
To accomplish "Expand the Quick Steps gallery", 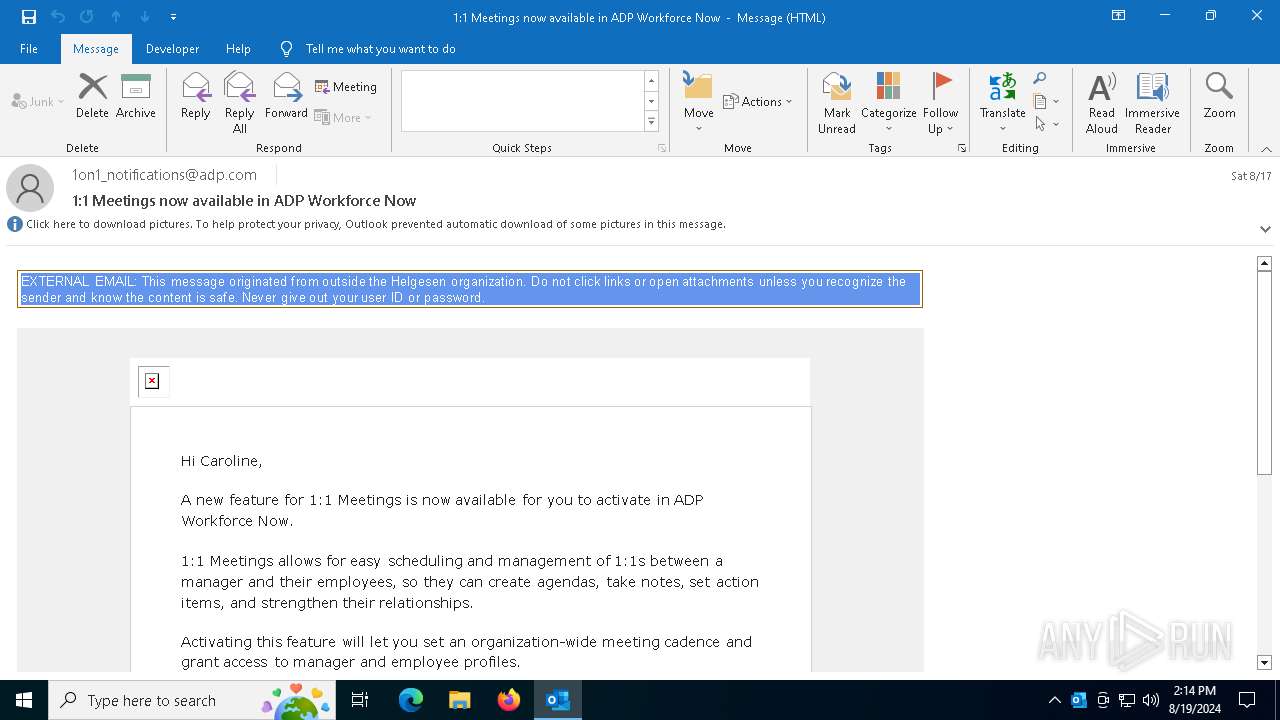I will pyautogui.click(x=651, y=122).
